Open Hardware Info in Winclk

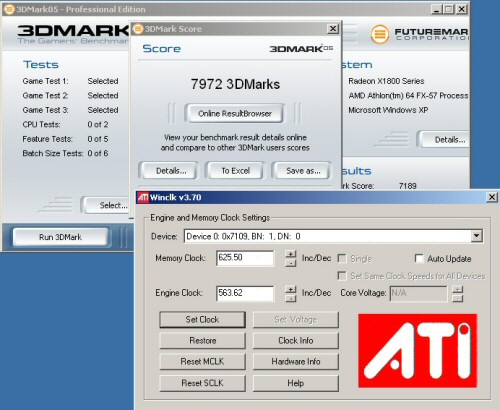[x=296, y=362]
